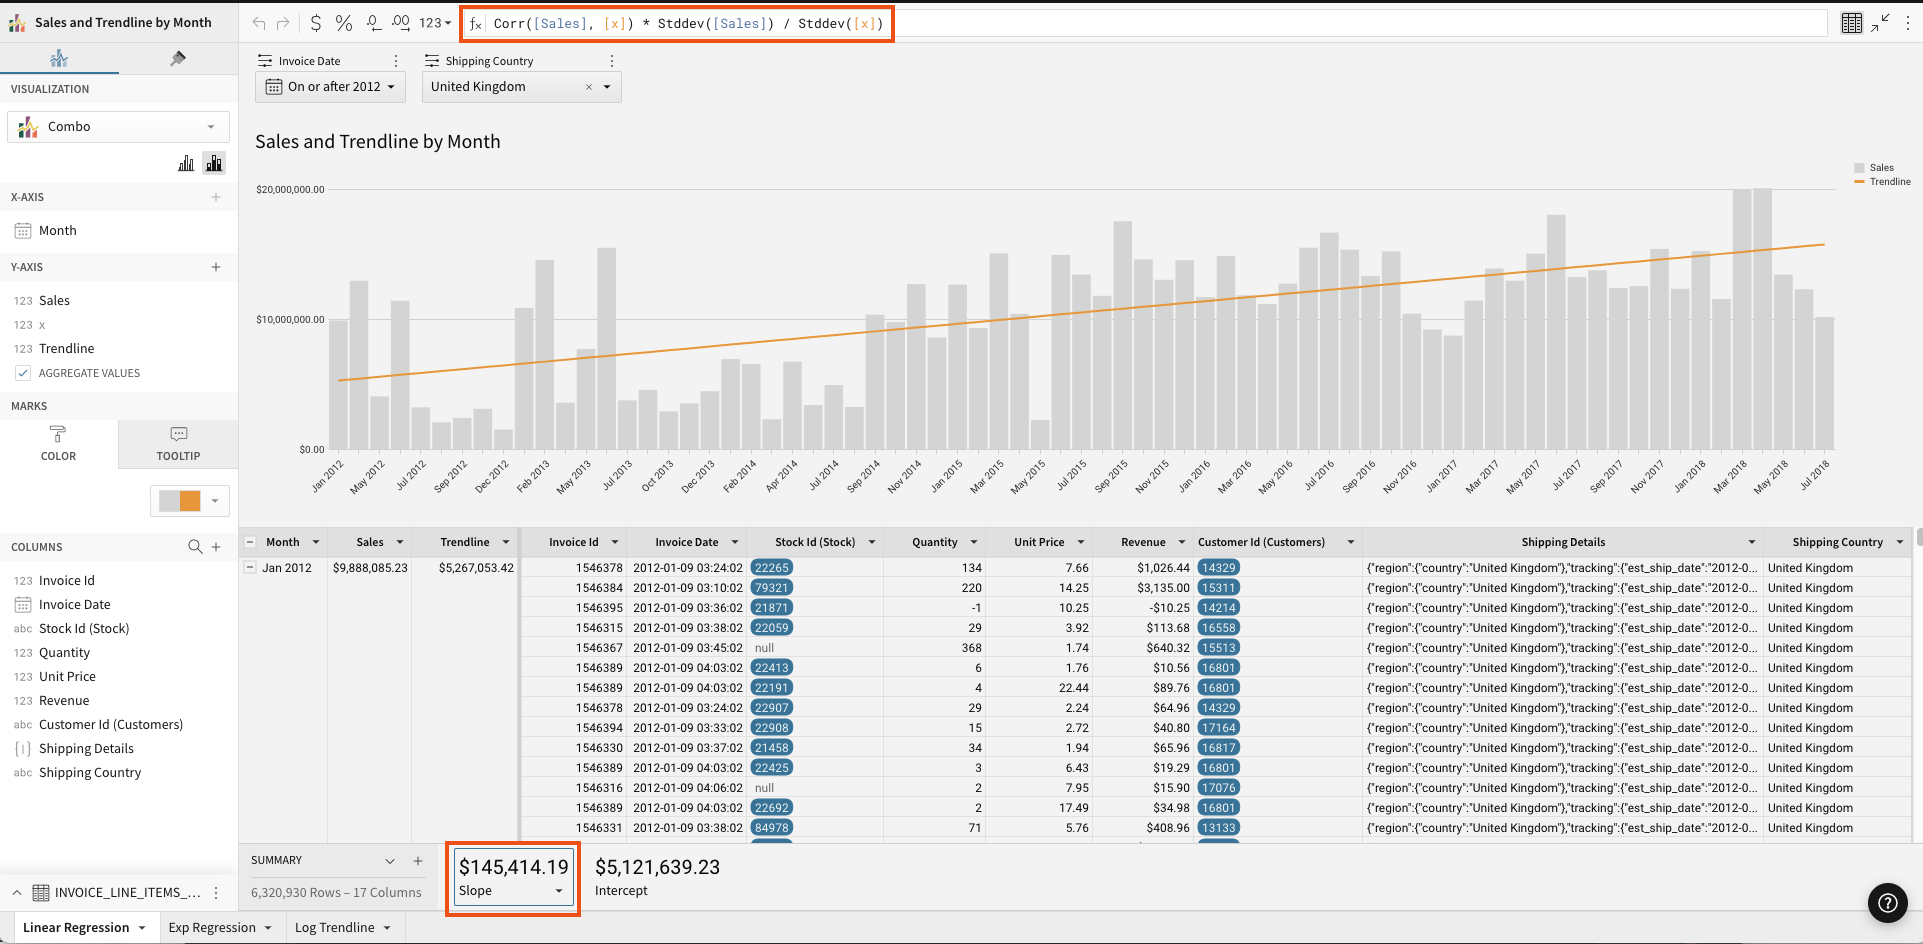Switch to the format paintbrush panel
Screen dimensions: 1923x944
[x=178, y=58]
